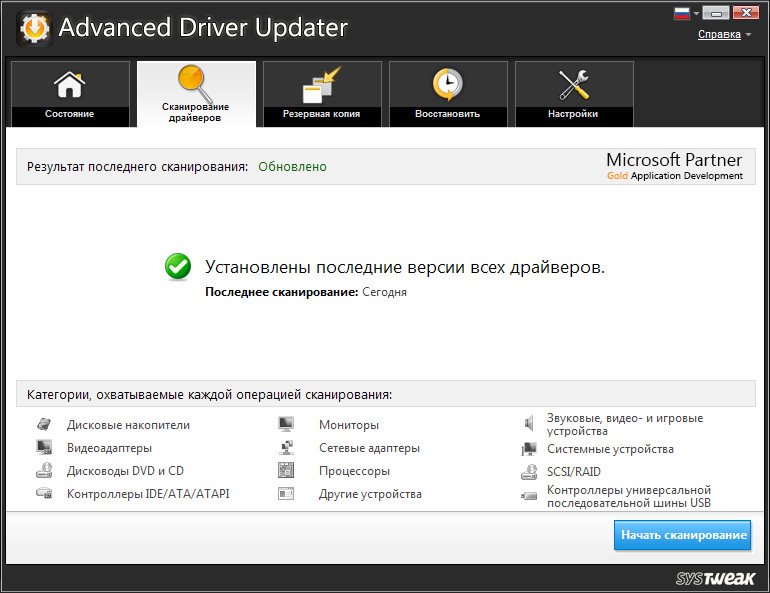Open language dropdown arrow beside flag
The image size is (770, 593).
[695, 14]
